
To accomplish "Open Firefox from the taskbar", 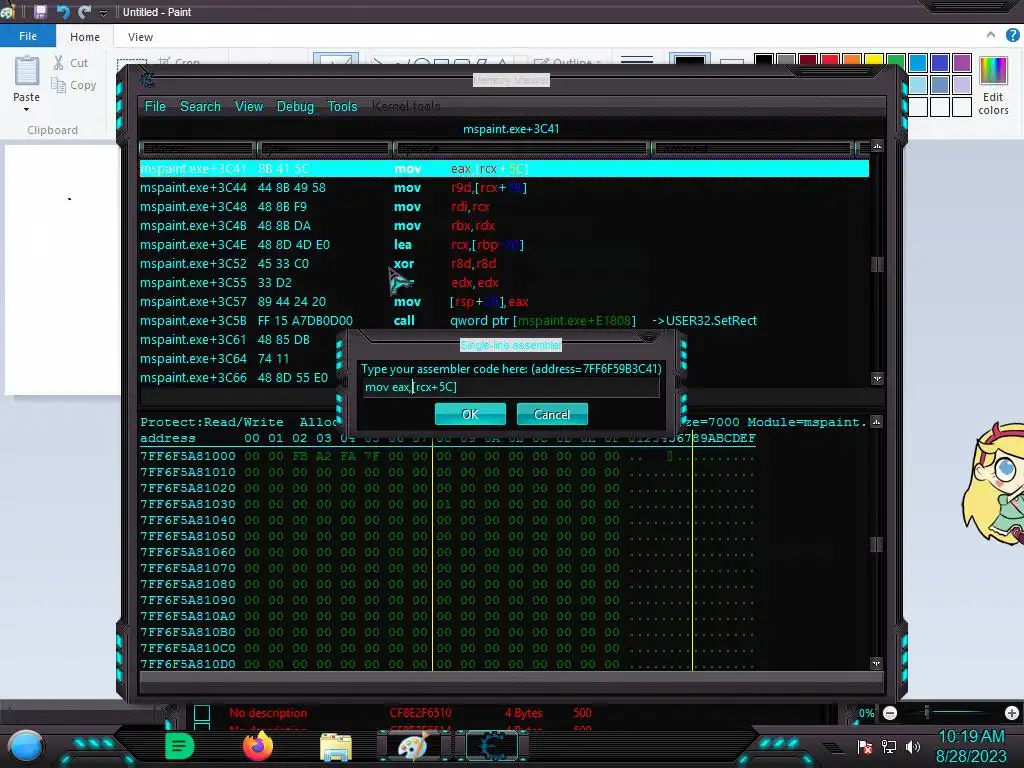I will pyautogui.click(x=257, y=746).
